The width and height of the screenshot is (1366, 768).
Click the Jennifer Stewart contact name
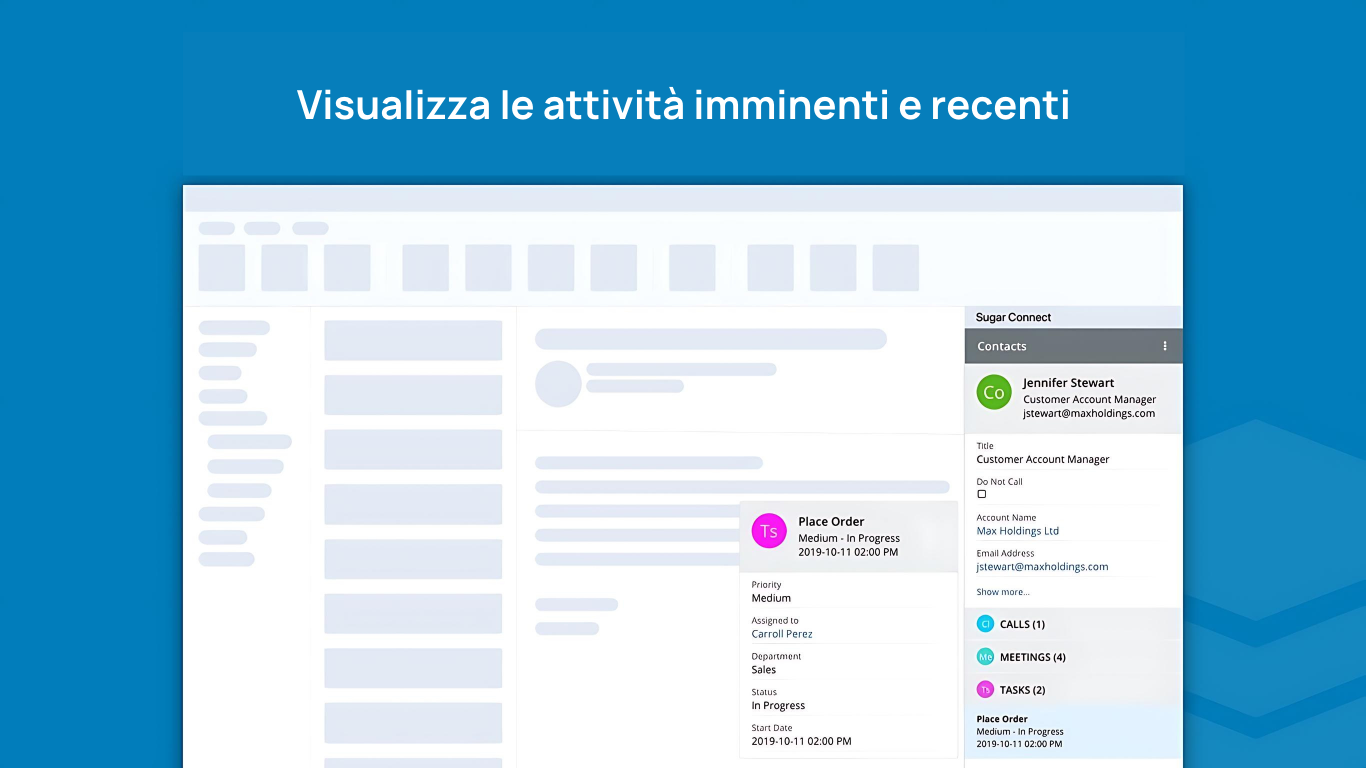point(1068,383)
